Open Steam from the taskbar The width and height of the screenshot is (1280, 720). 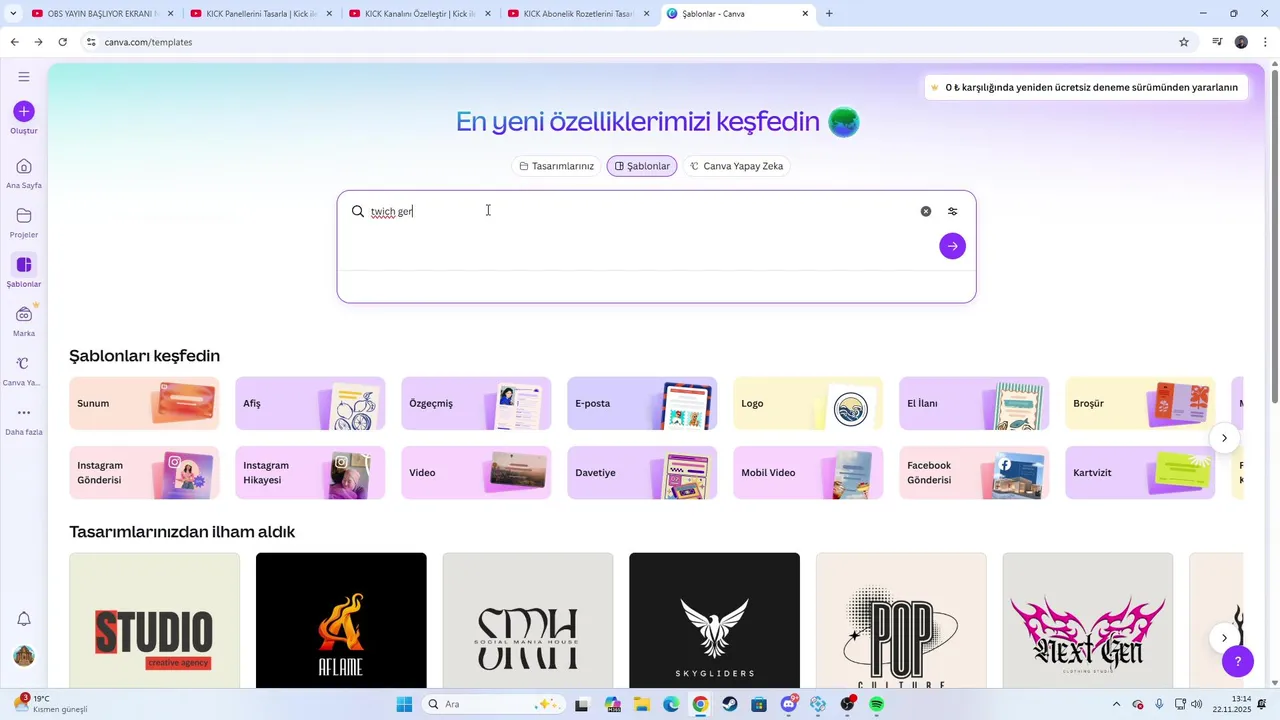click(730, 704)
